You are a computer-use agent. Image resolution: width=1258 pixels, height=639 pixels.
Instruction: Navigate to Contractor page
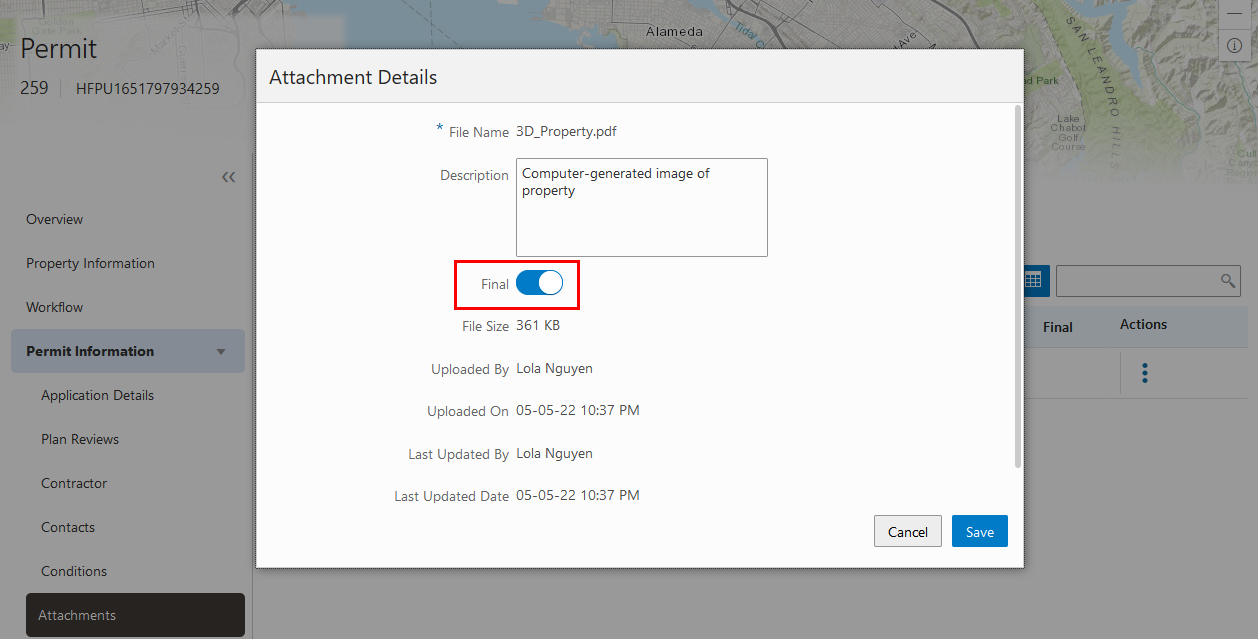point(74,483)
